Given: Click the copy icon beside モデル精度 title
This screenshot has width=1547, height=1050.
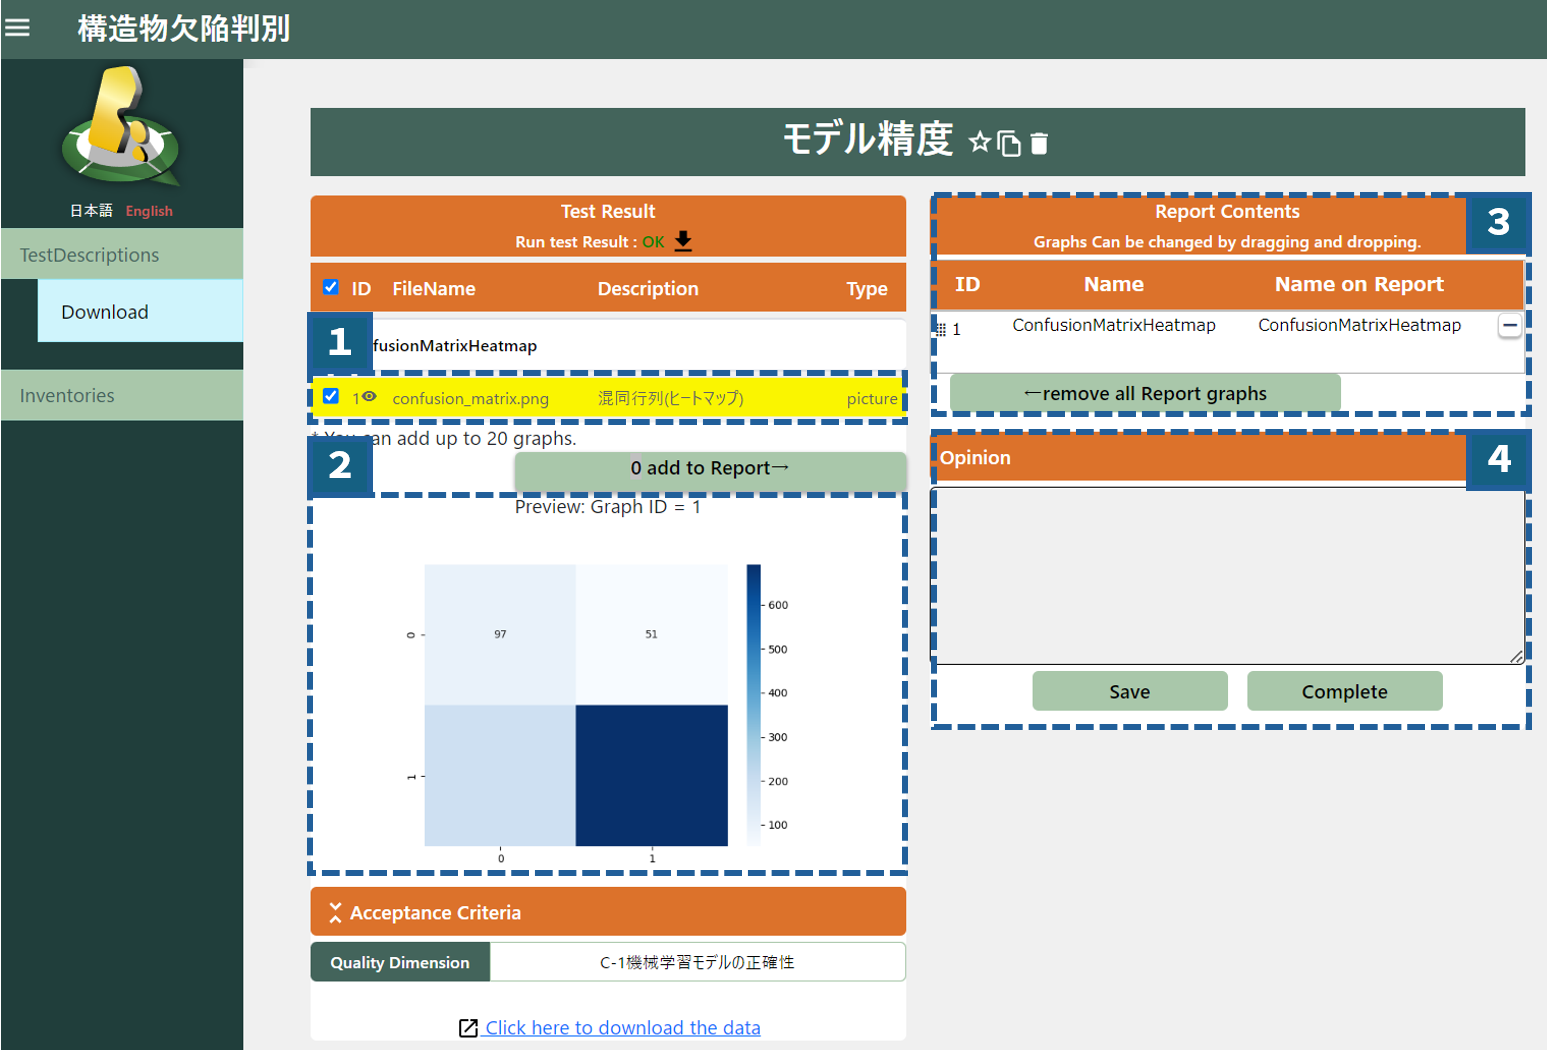Looking at the screenshot, I should click(1009, 144).
